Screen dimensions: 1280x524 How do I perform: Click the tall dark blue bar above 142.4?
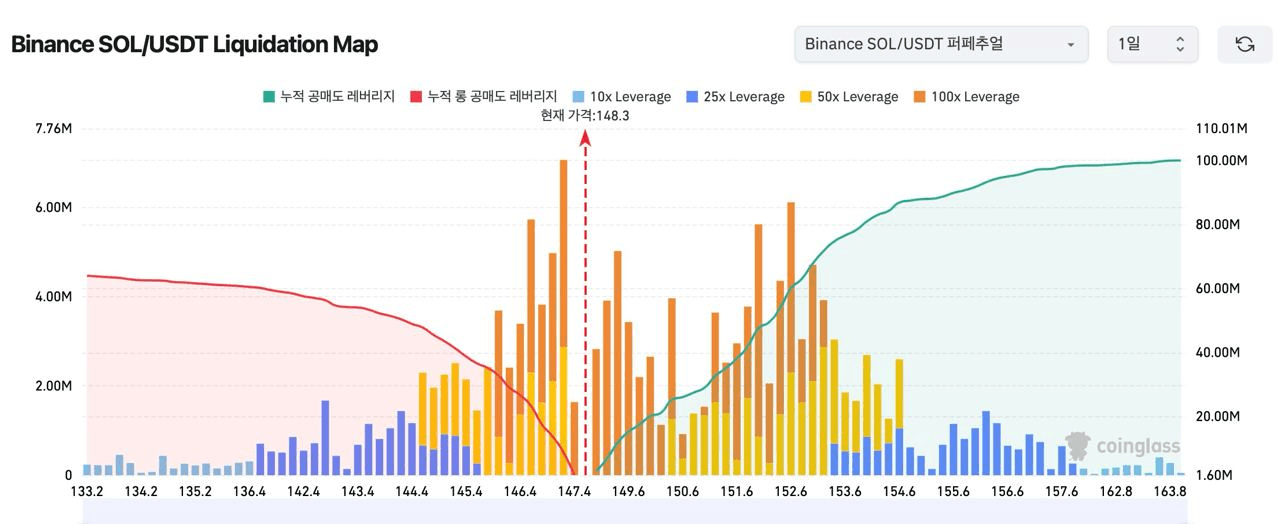point(325,438)
